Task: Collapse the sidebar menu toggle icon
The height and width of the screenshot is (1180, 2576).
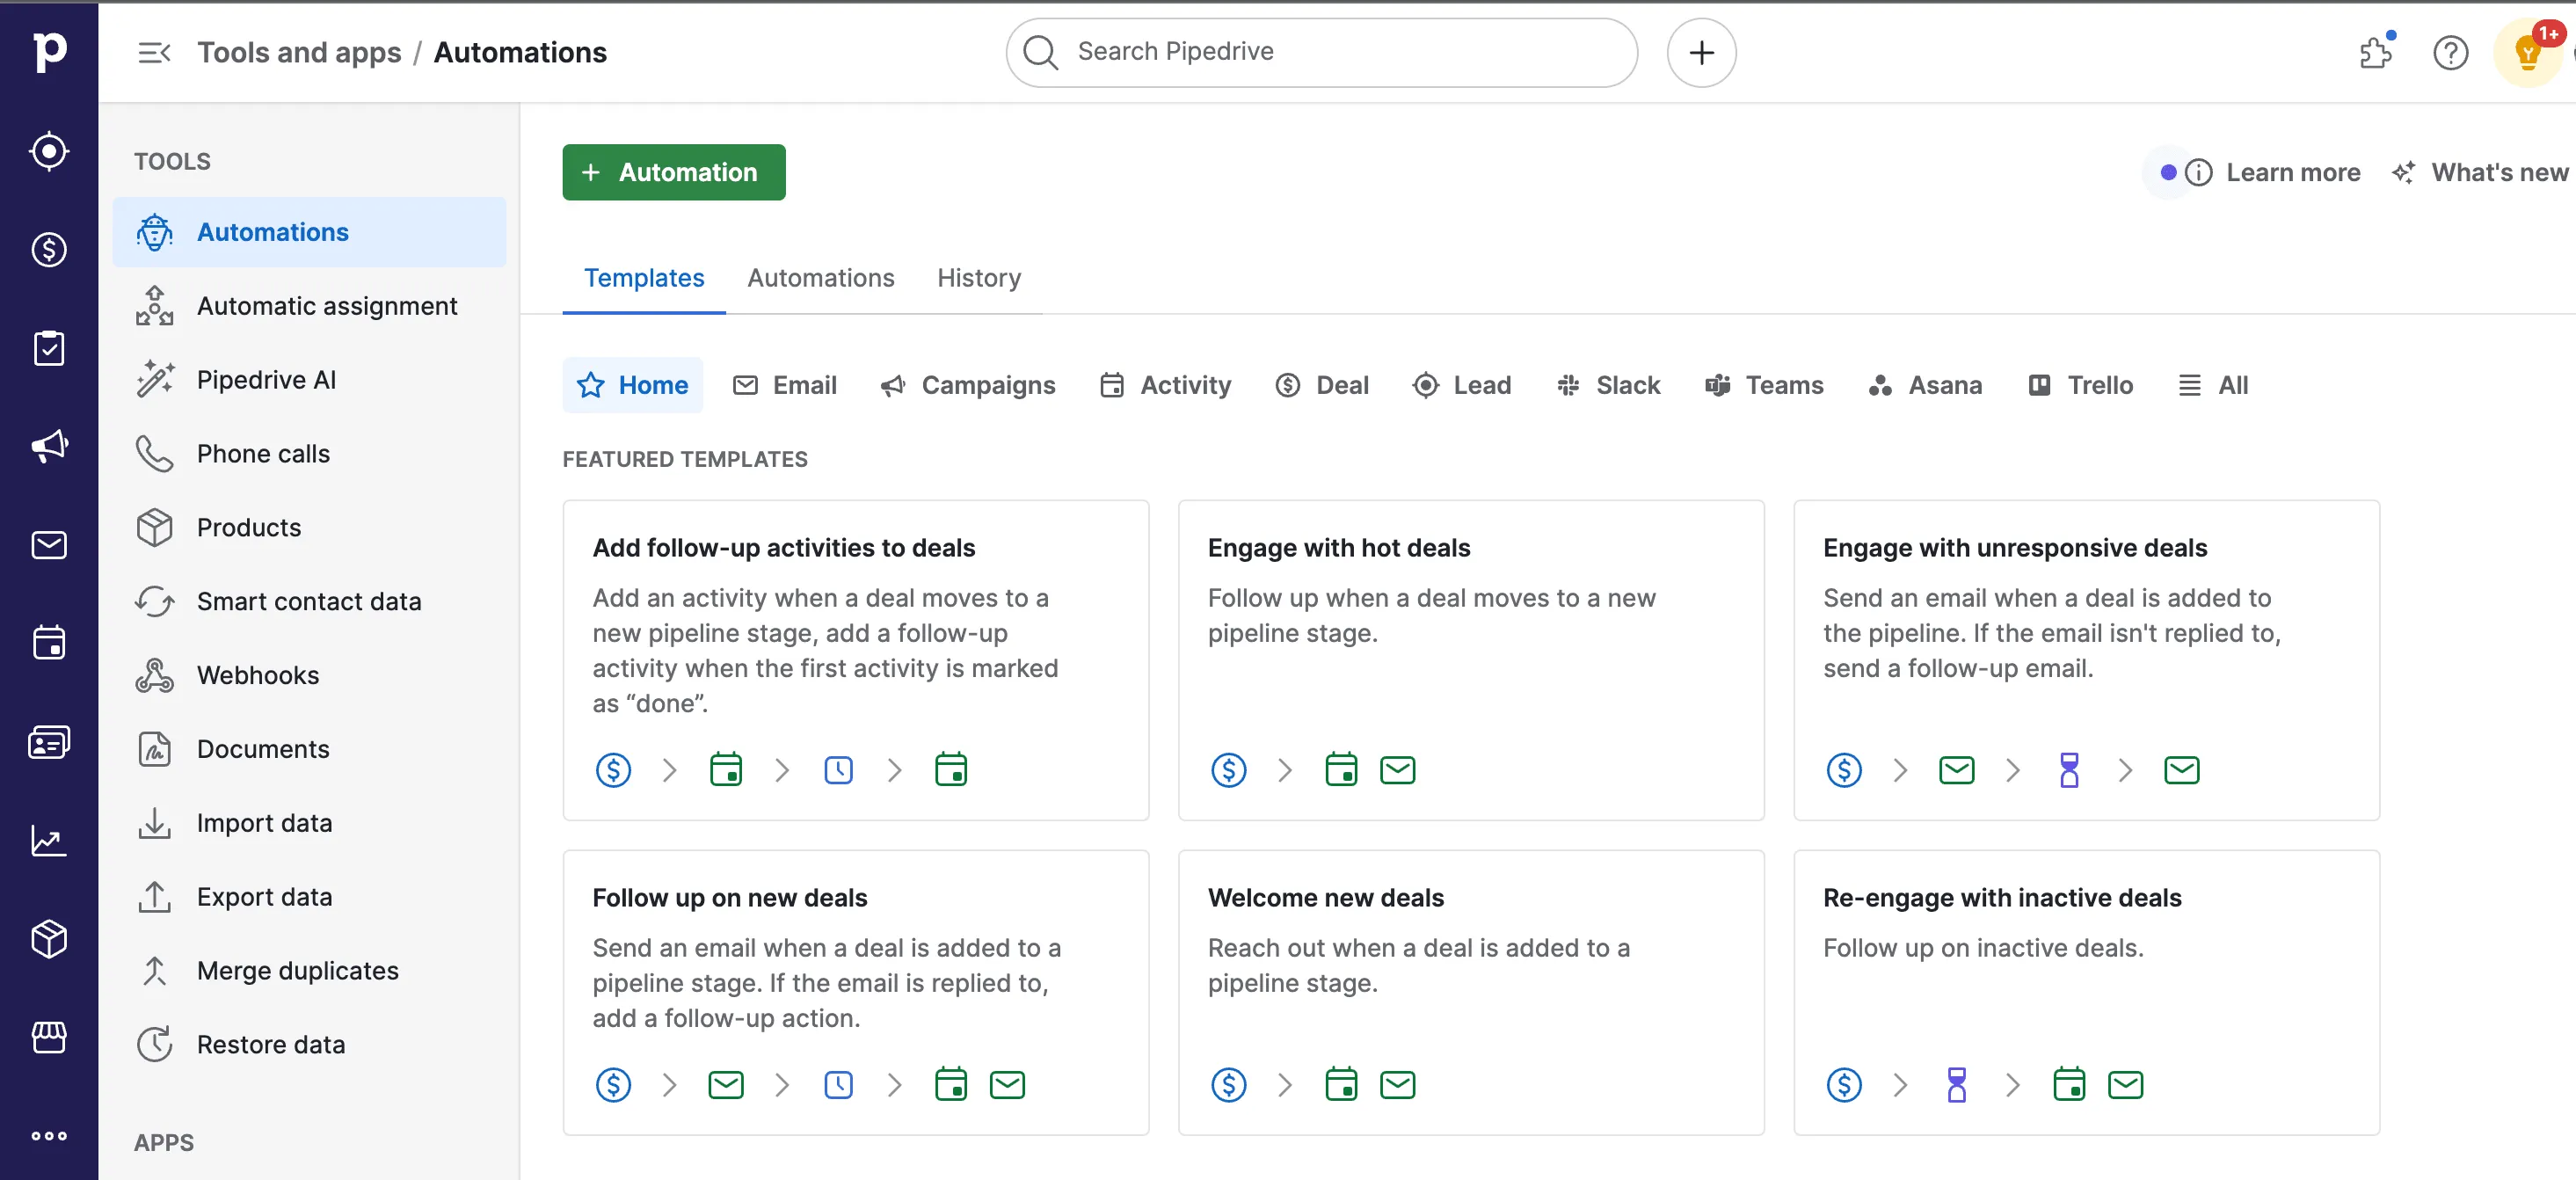Action: 154,52
